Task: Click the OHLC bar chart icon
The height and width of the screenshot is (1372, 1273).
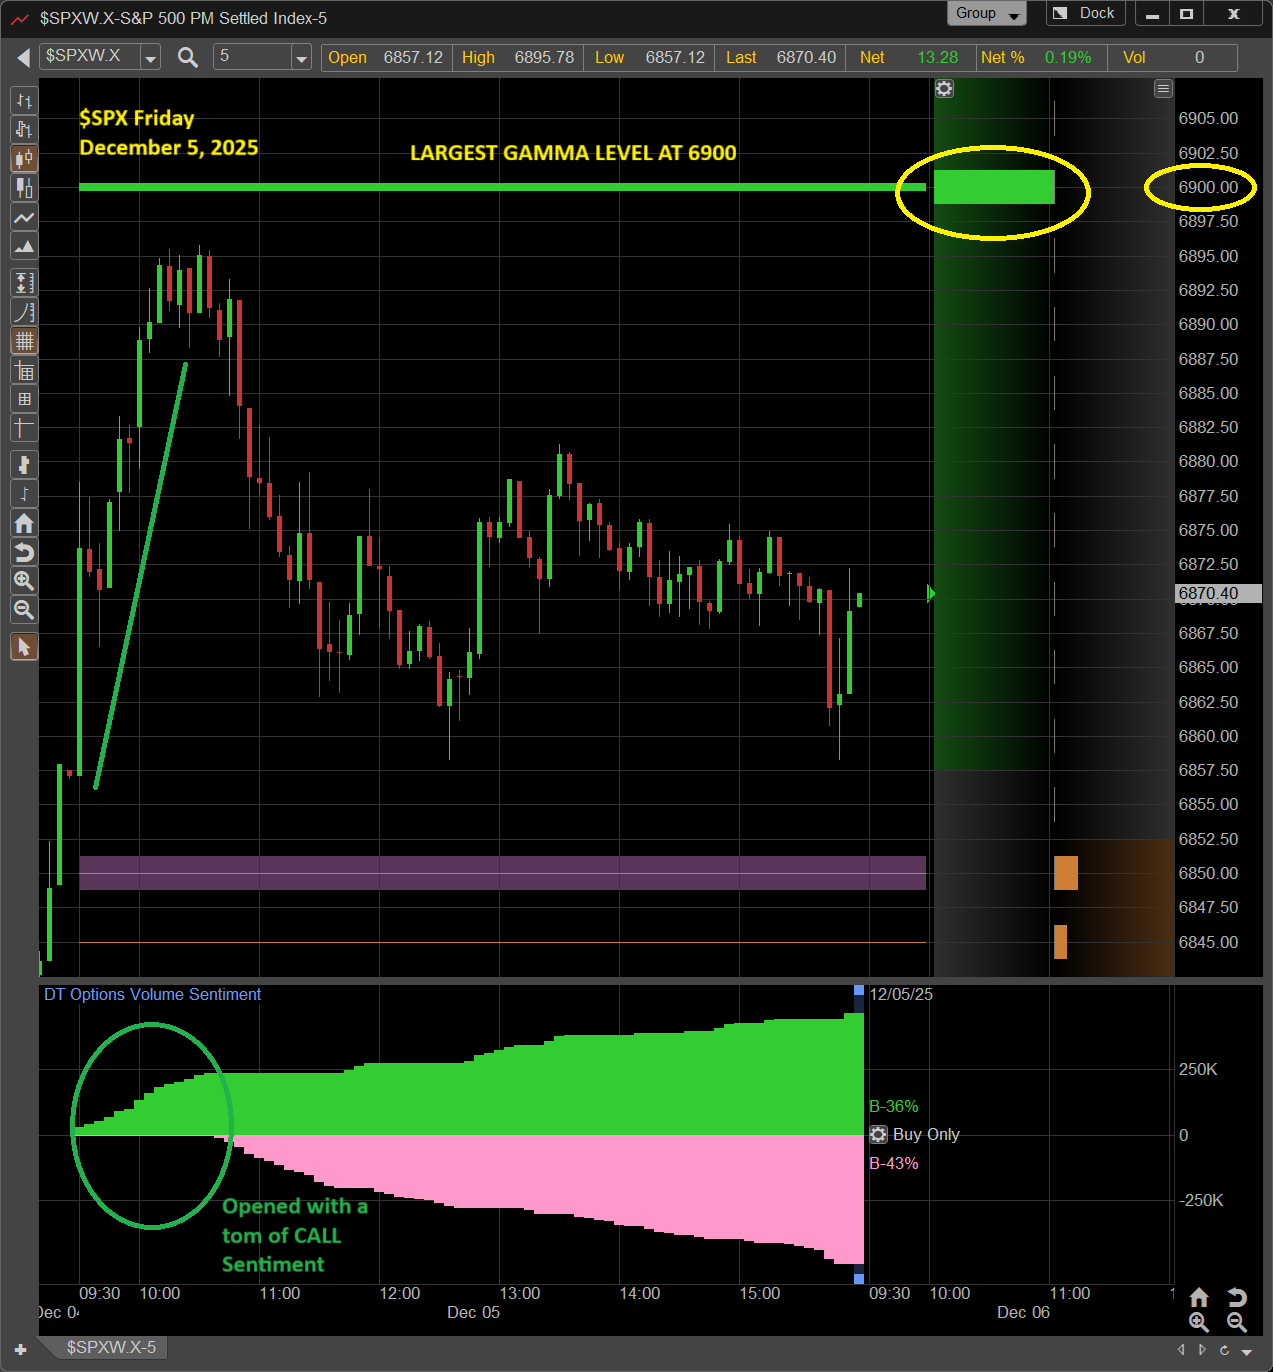Action: point(23,100)
